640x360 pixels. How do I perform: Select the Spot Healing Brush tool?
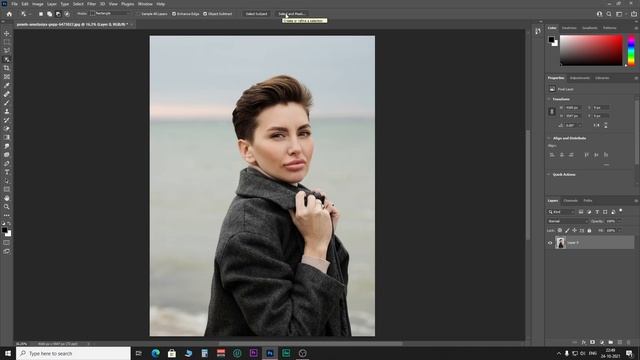(x=7, y=94)
